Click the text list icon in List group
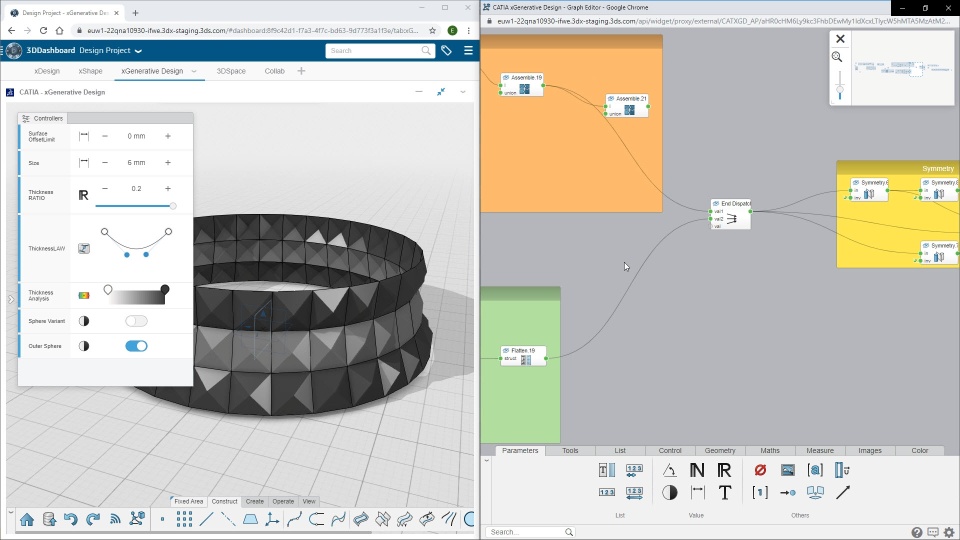Image resolution: width=960 pixels, height=540 pixels. tap(607, 470)
